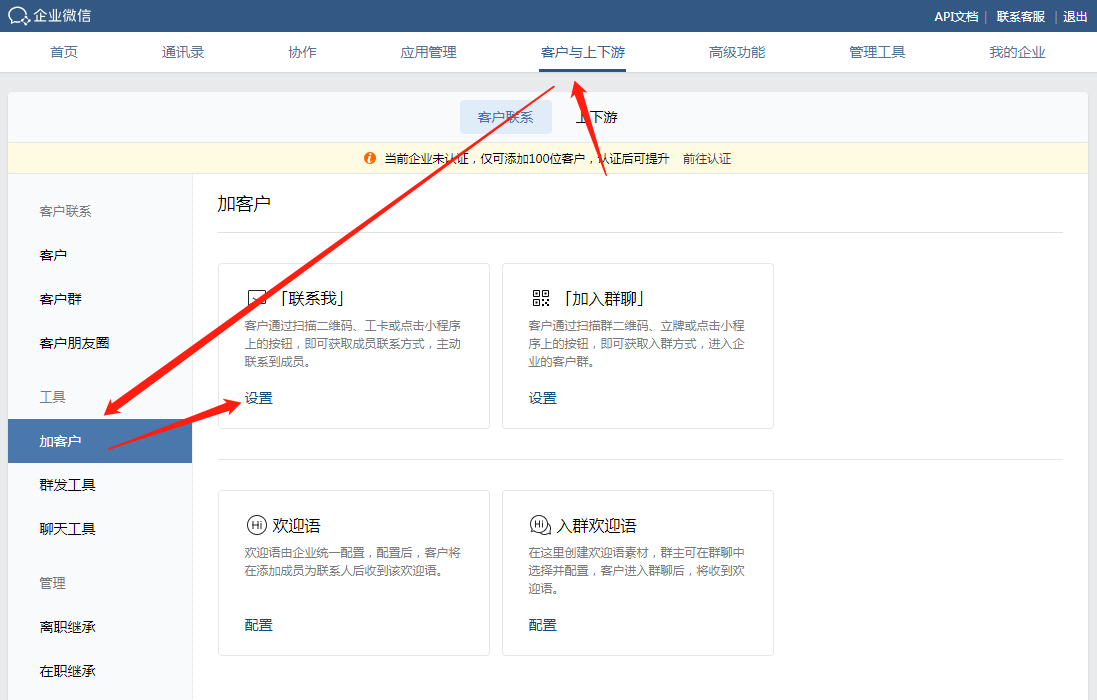The height and width of the screenshot is (700, 1097).
Task: Open 我的企业 tab
Action: [1017, 52]
